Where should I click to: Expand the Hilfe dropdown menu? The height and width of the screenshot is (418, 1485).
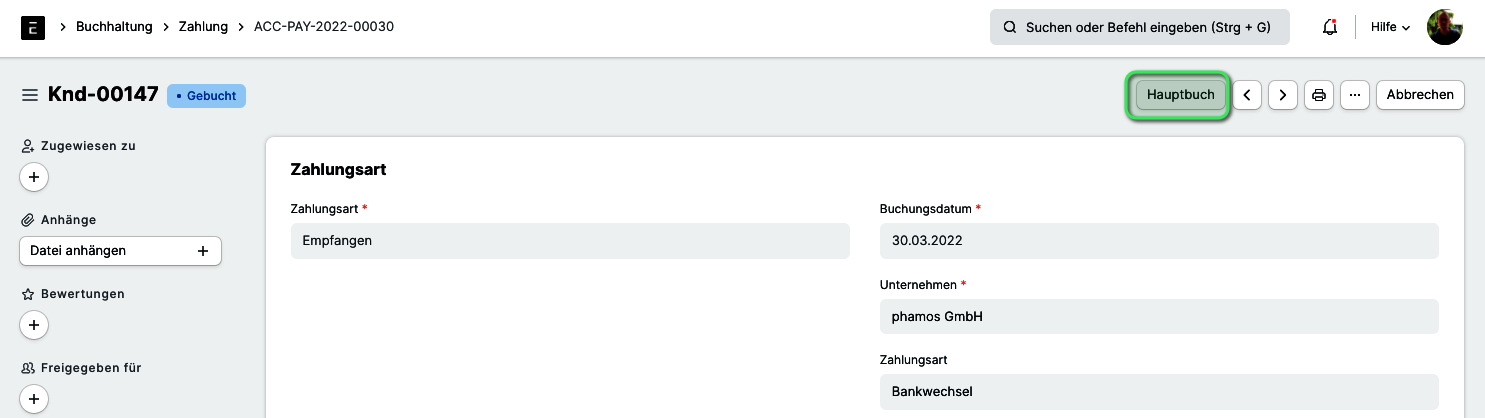click(x=1390, y=27)
